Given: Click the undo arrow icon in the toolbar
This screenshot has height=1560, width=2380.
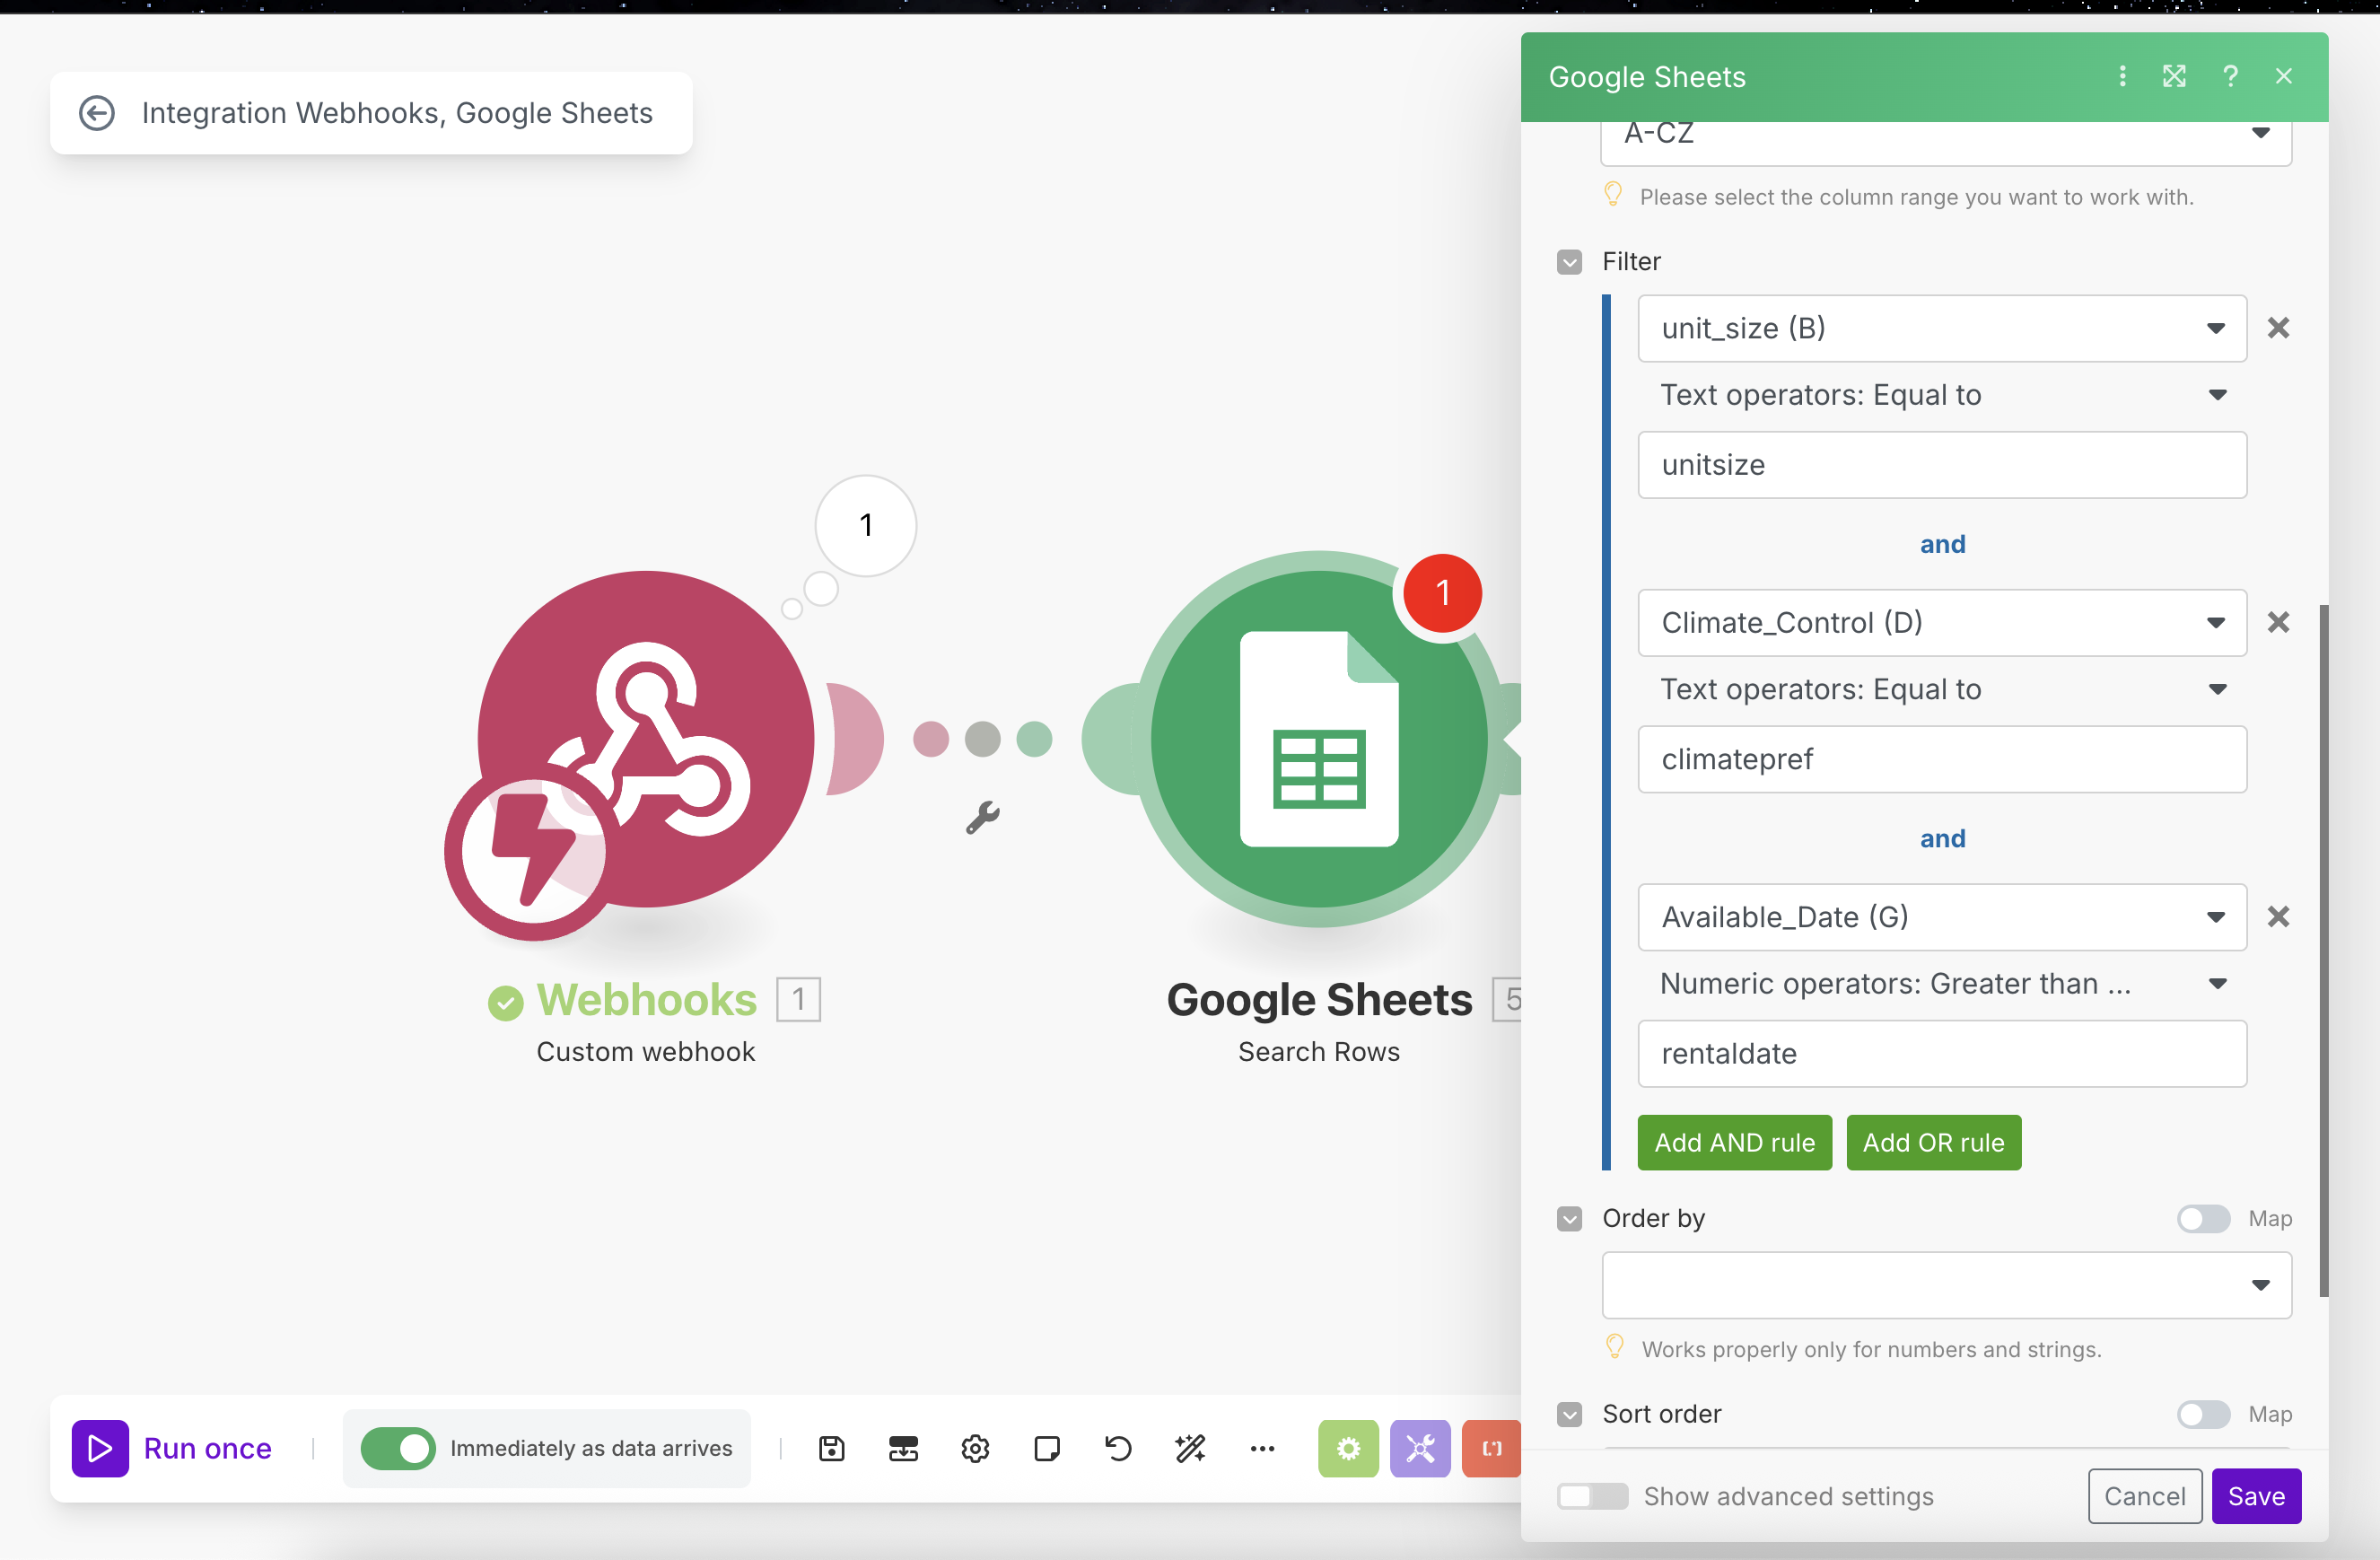Looking at the screenshot, I should (x=1118, y=1448).
